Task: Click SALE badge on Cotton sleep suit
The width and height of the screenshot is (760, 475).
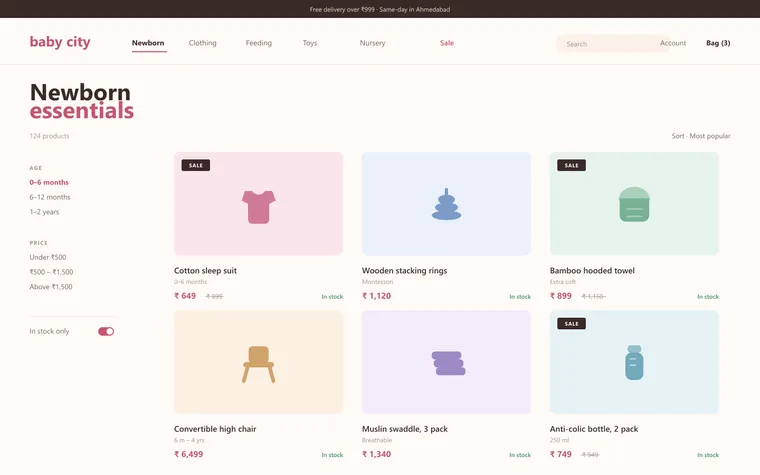Action: coord(196,165)
